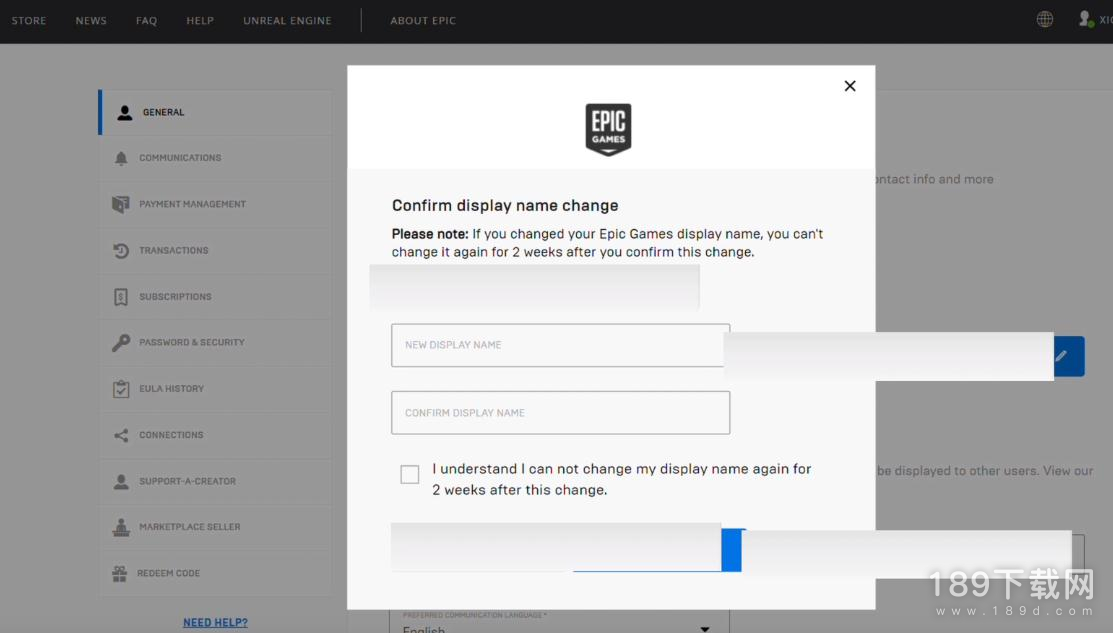The image size is (1113, 633).
Task: Open the Subscriptions tab
Action: (215, 296)
